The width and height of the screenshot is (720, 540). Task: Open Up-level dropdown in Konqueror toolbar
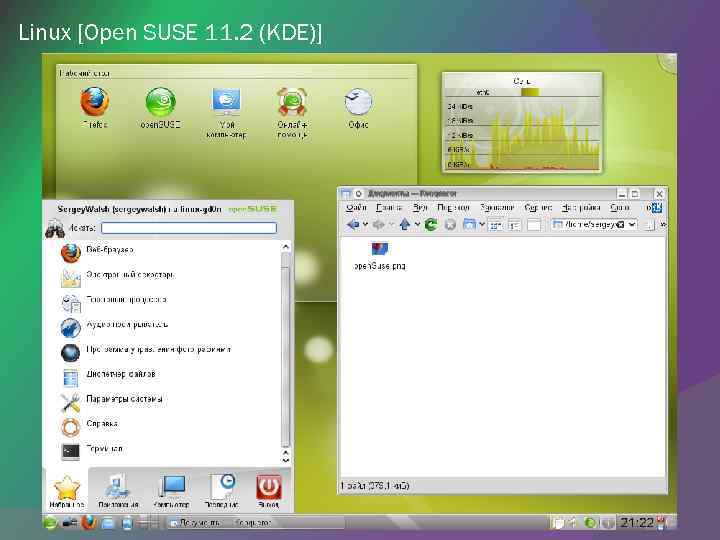pyautogui.click(x=417, y=225)
